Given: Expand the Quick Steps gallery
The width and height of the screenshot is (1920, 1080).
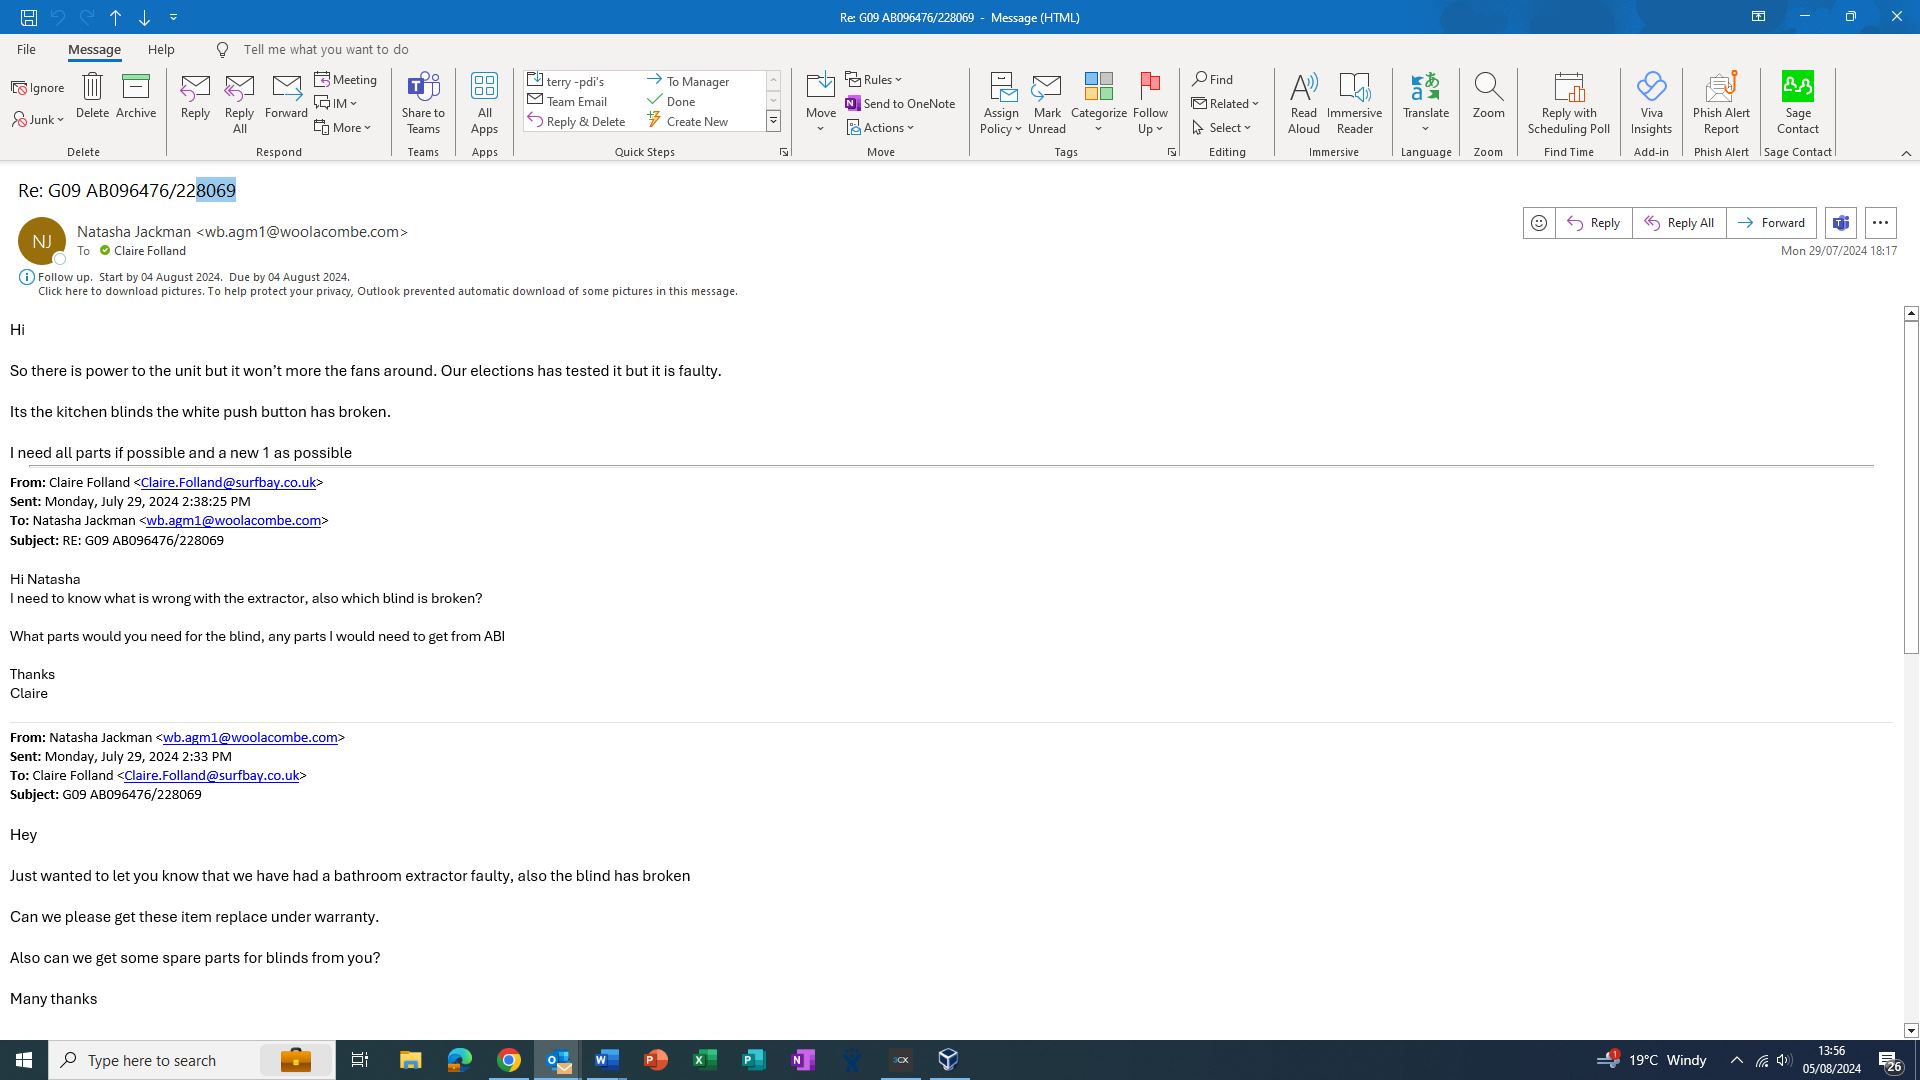Looking at the screenshot, I should tap(773, 121).
